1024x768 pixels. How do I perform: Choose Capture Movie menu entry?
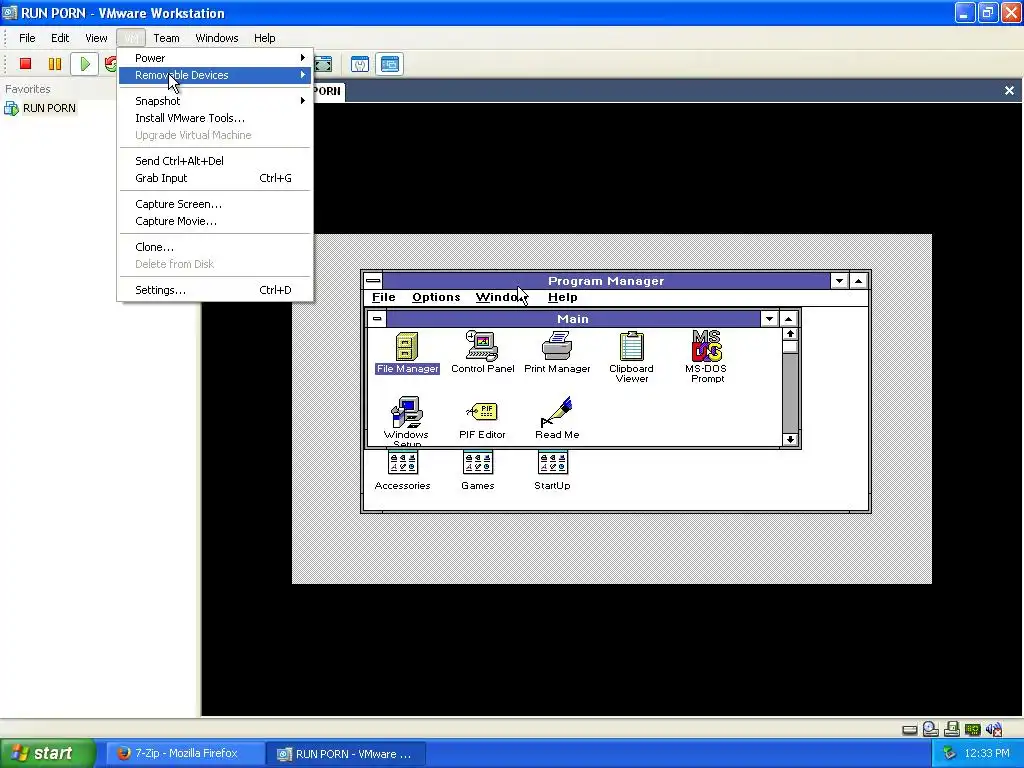point(216,221)
